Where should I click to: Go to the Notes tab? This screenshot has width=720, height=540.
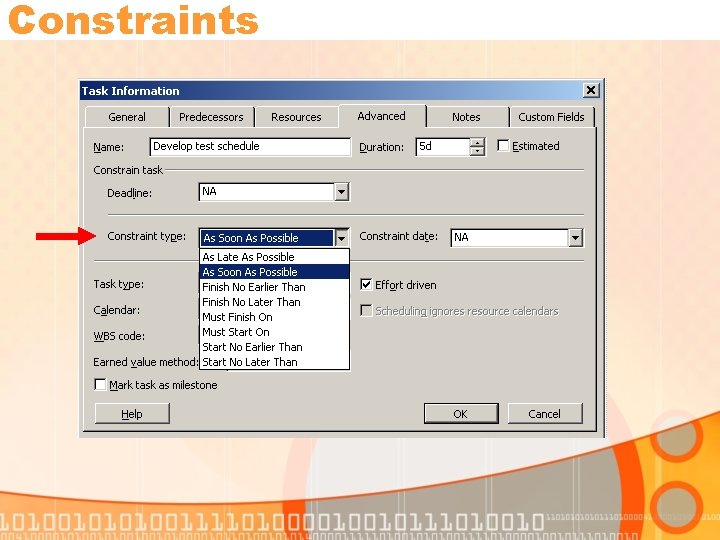click(x=466, y=117)
